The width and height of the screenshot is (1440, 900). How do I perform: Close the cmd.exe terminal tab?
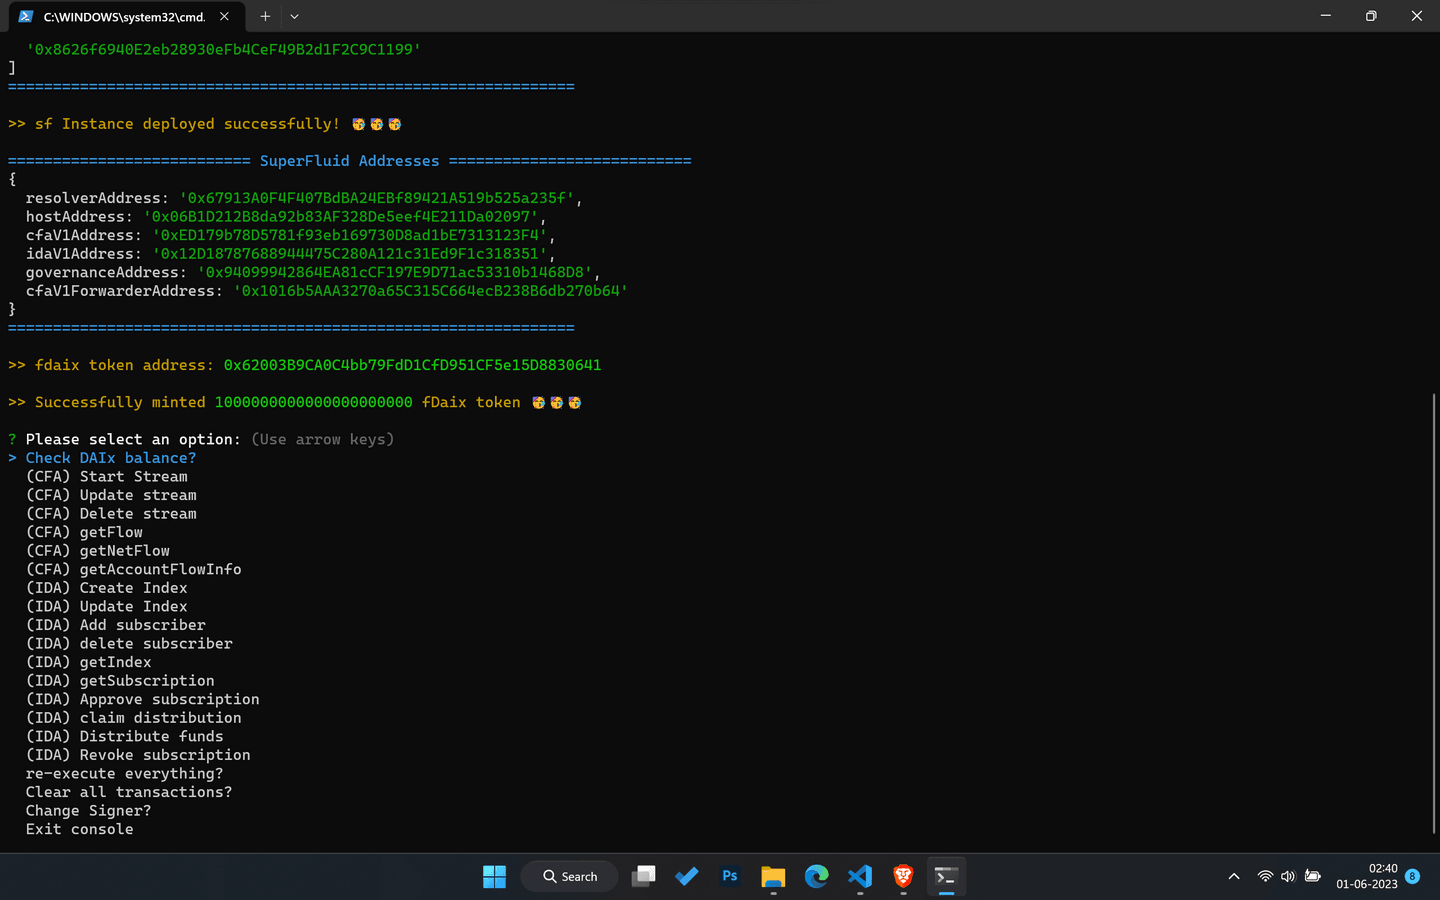(224, 16)
